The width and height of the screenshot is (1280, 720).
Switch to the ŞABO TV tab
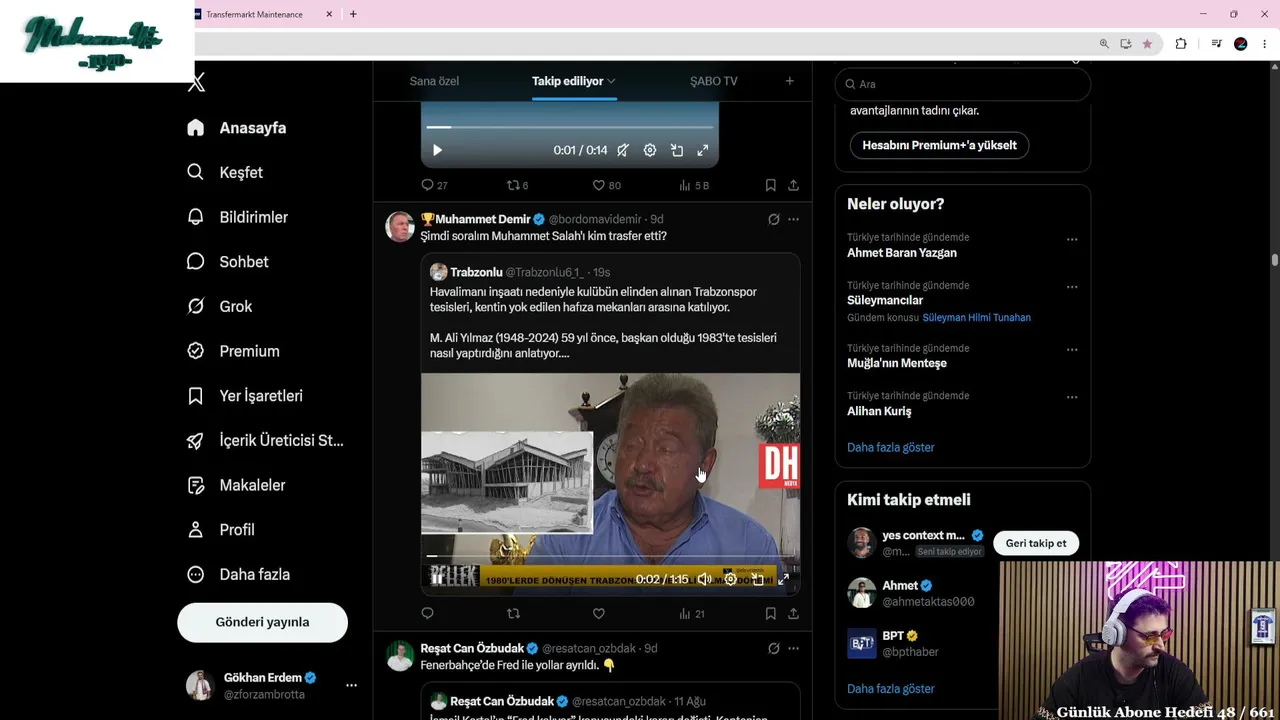(x=714, y=81)
